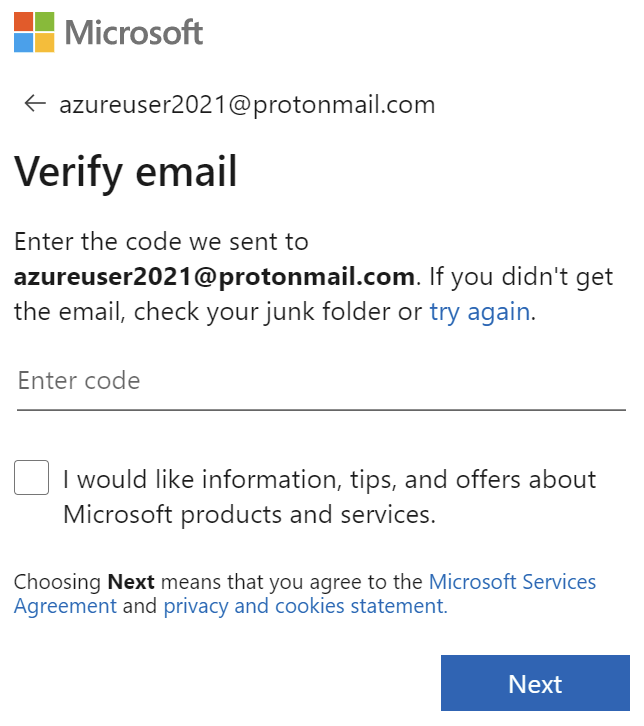Click the blue Next button
This screenshot has width=644, height=726.
pos(535,683)
